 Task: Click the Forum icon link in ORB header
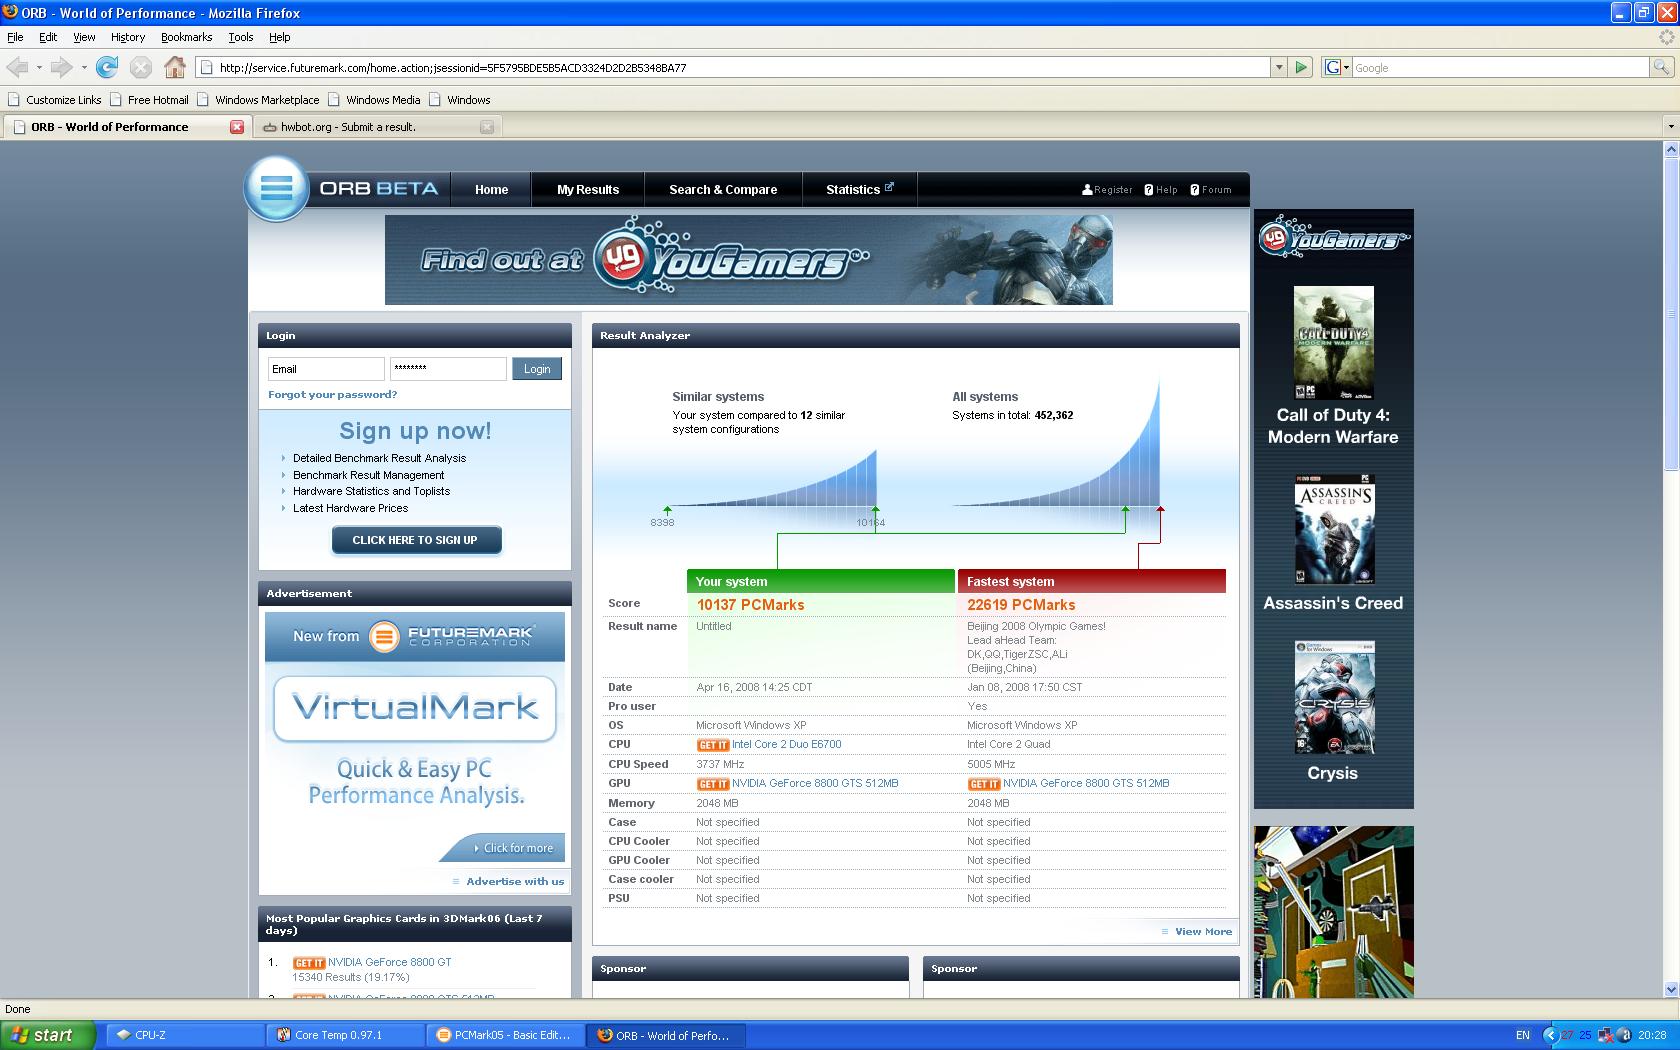pyautogui.click(x=1211, y=189)
